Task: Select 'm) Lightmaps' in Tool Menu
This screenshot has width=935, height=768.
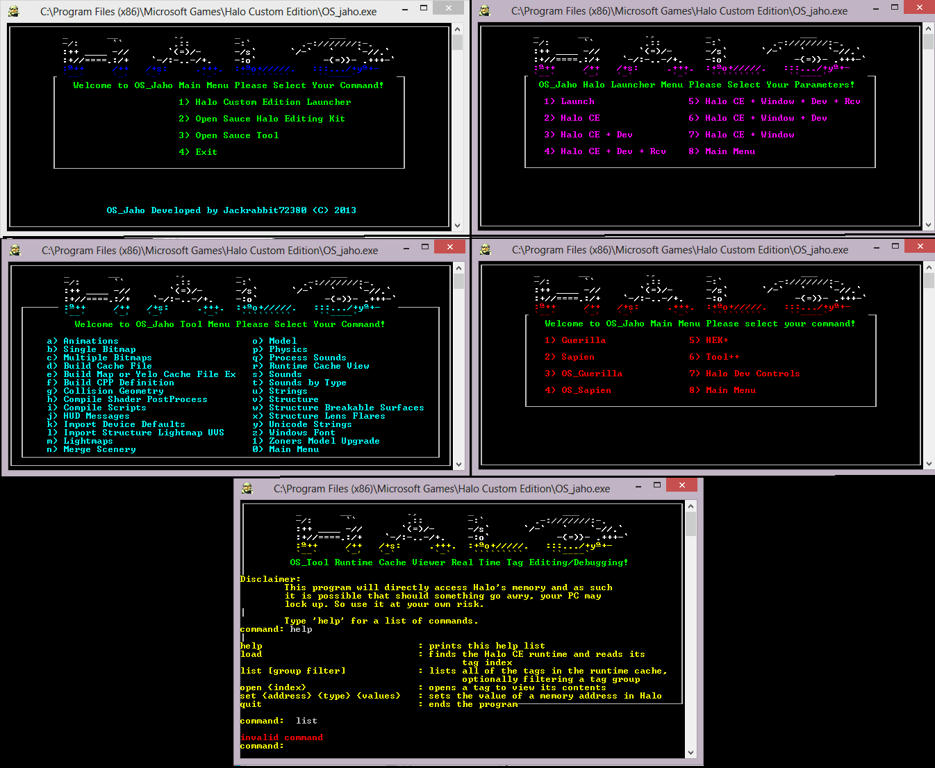Action: click(x=80, y=441)
